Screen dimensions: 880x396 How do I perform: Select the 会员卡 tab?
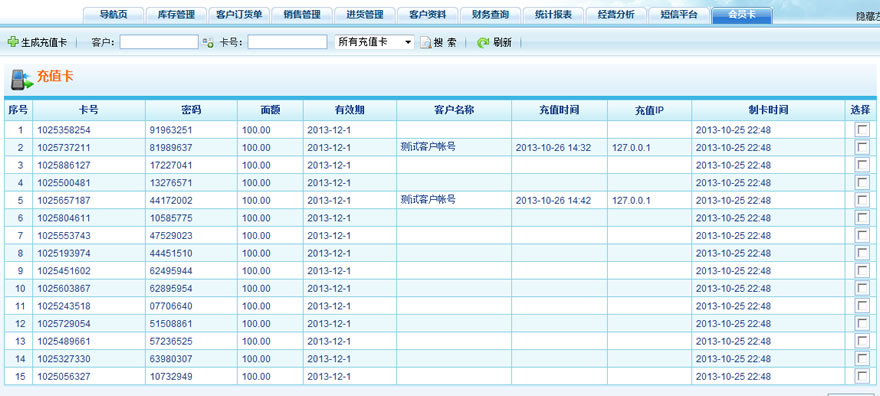tap(742, 16)
